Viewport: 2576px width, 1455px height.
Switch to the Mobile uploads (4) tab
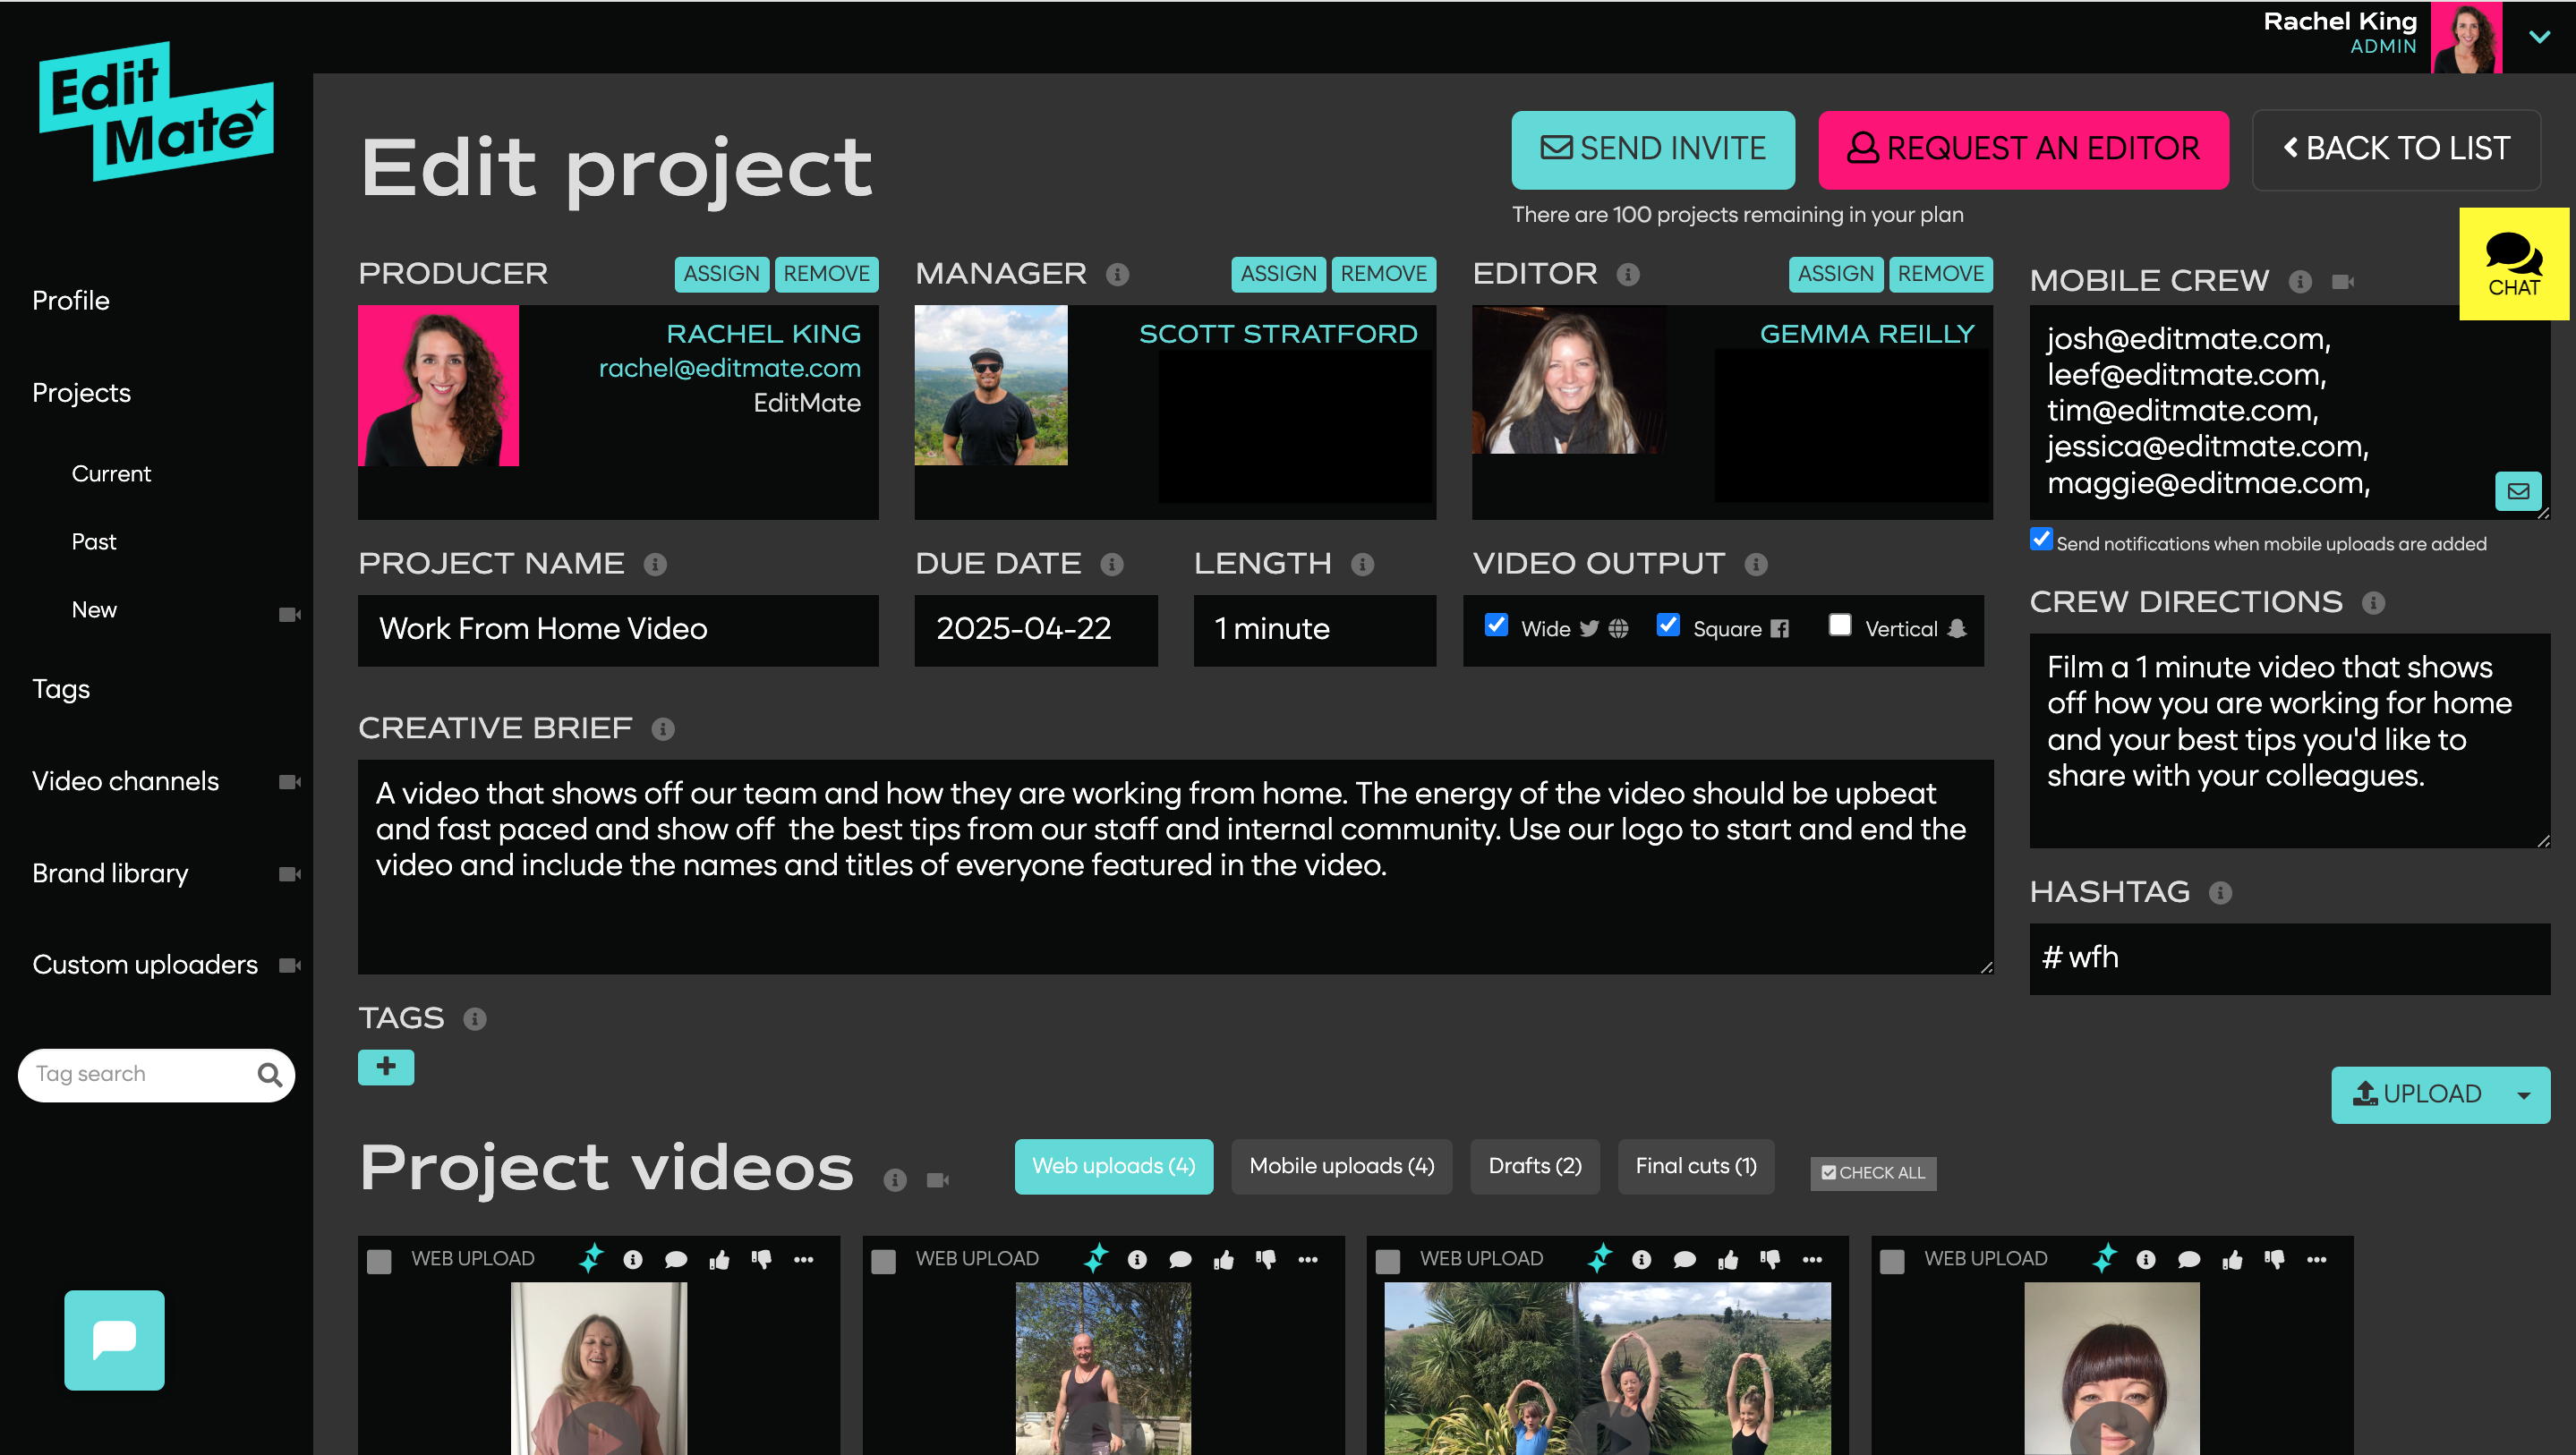(x=1342, y=1167)
